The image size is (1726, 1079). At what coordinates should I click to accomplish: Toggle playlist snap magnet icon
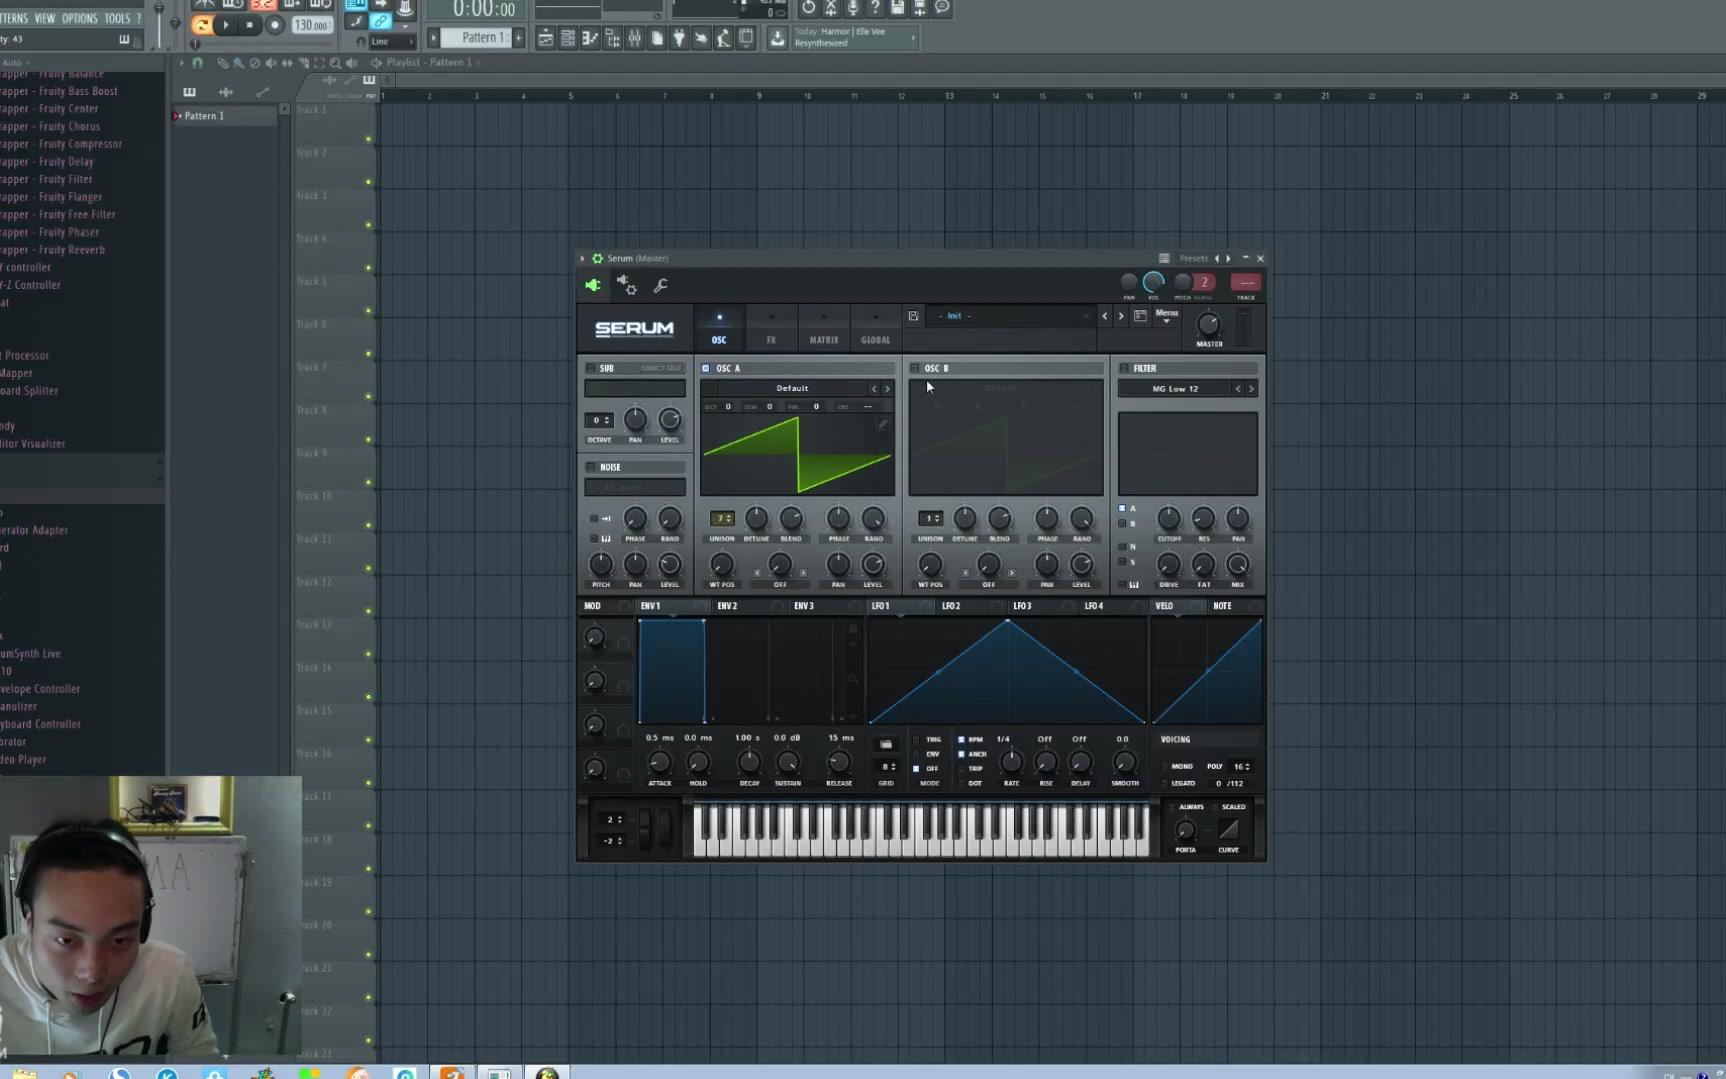point(197,63)
